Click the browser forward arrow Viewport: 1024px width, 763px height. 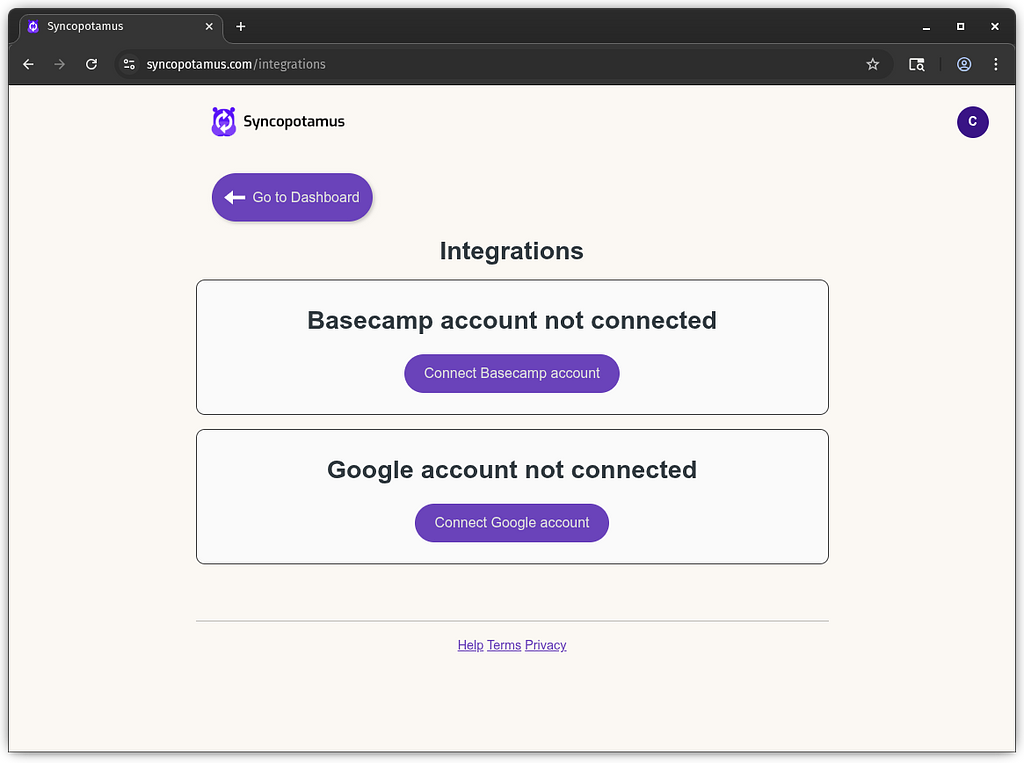[59, 64]
